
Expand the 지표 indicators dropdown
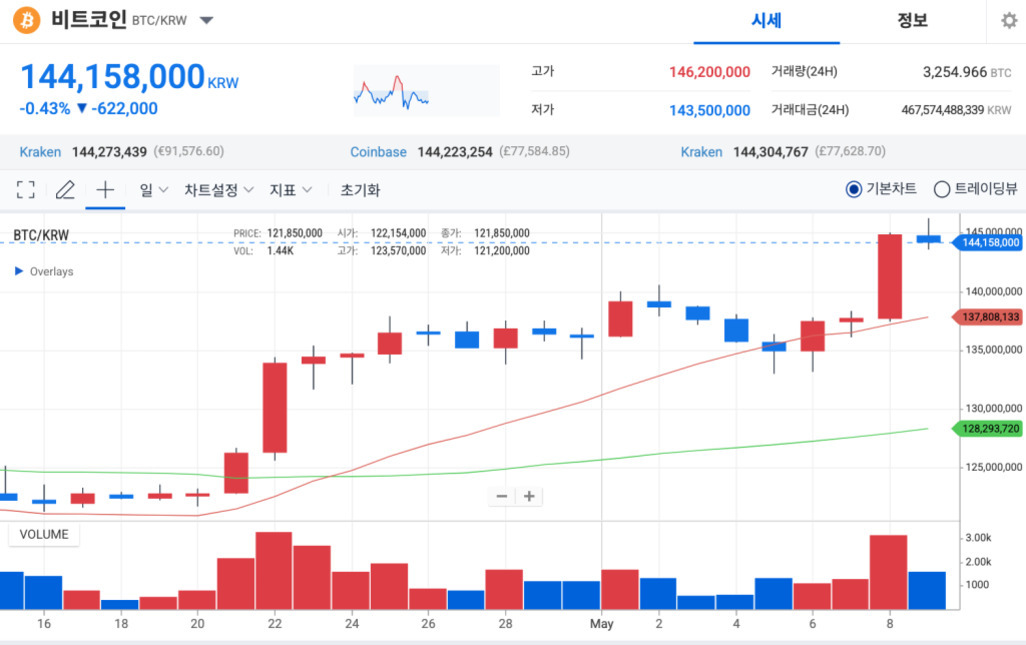291,190
